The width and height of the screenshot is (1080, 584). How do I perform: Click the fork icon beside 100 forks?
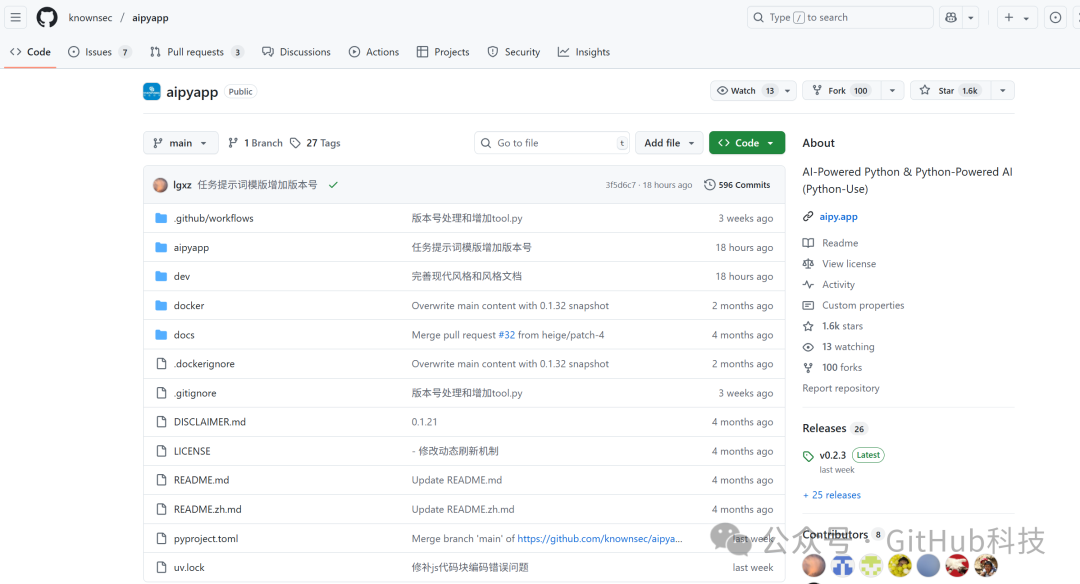[808, 368]
